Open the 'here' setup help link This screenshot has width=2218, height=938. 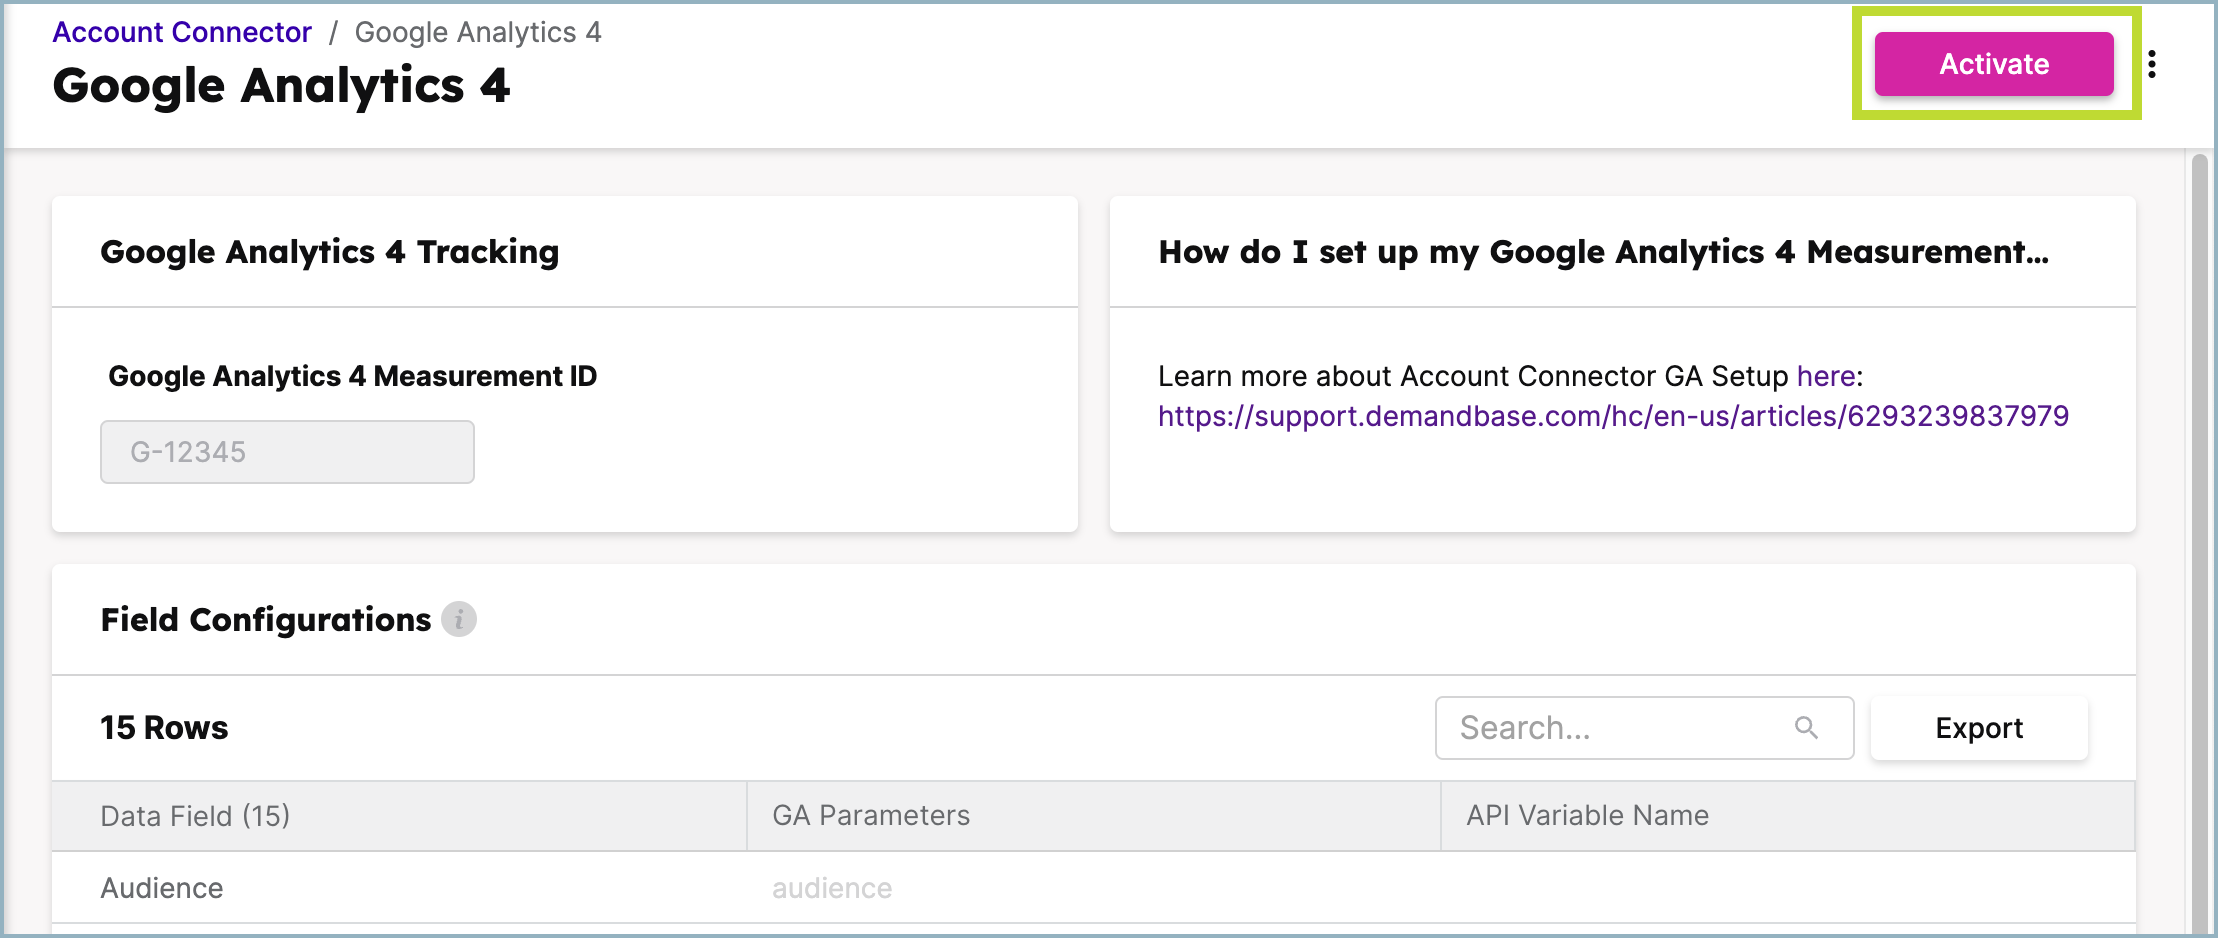point(1826,376)
